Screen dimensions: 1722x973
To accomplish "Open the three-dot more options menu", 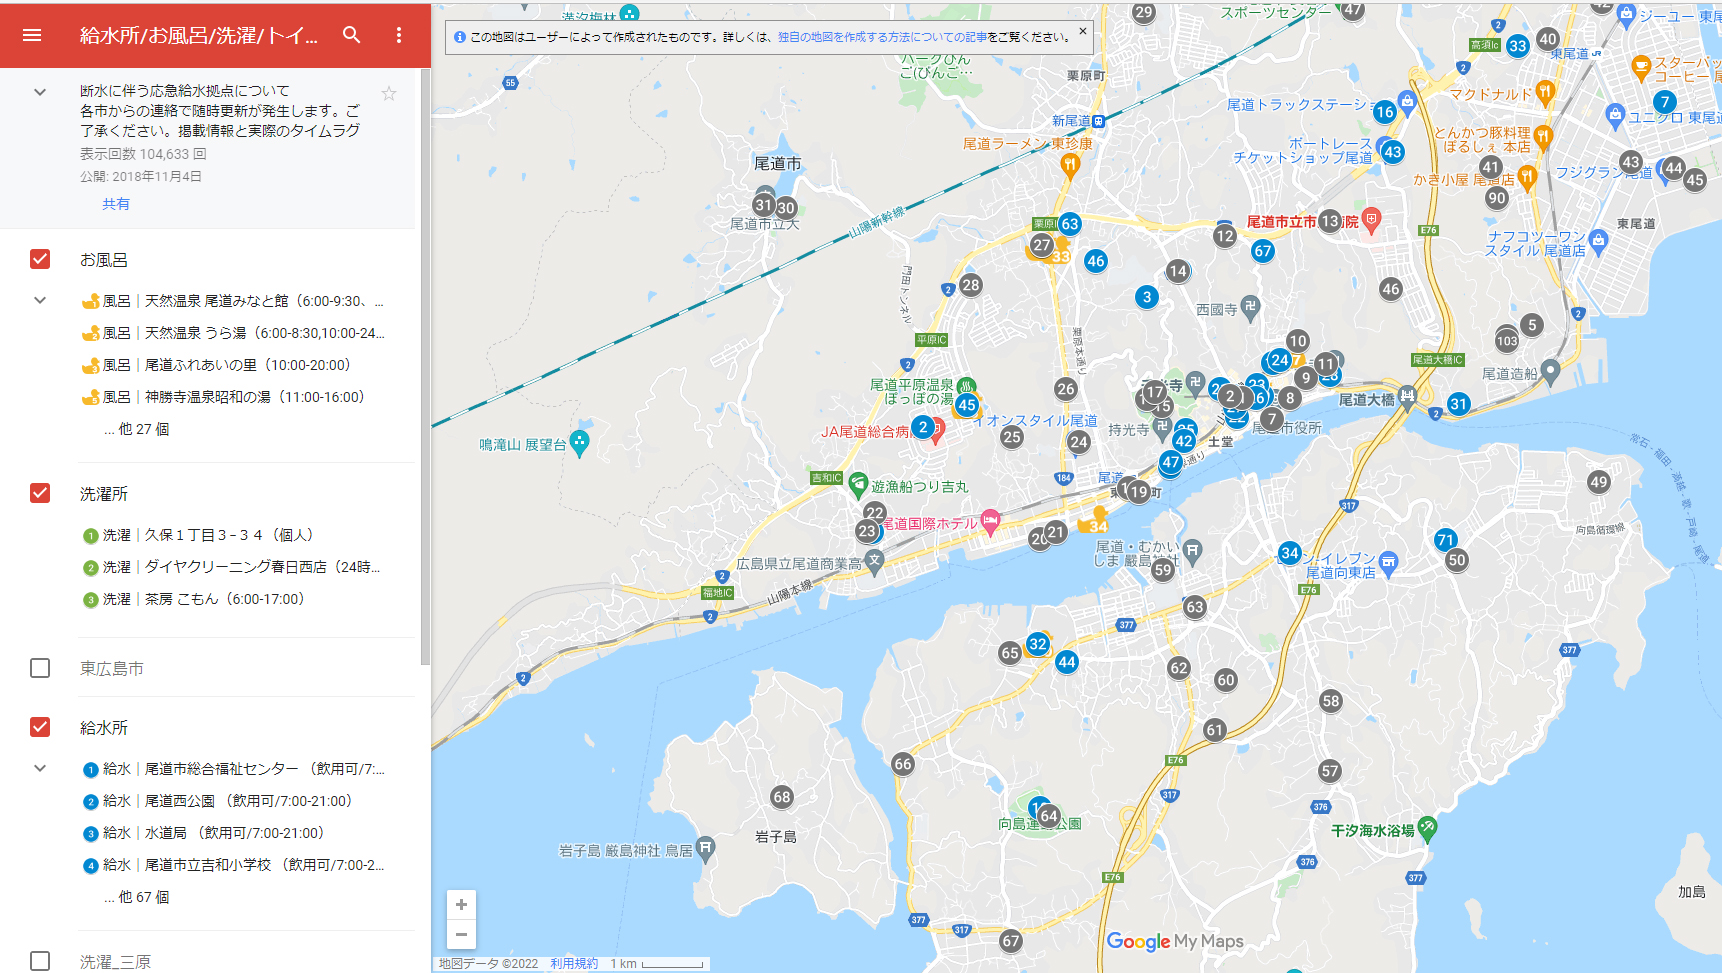I will click(x=399, y=35).
